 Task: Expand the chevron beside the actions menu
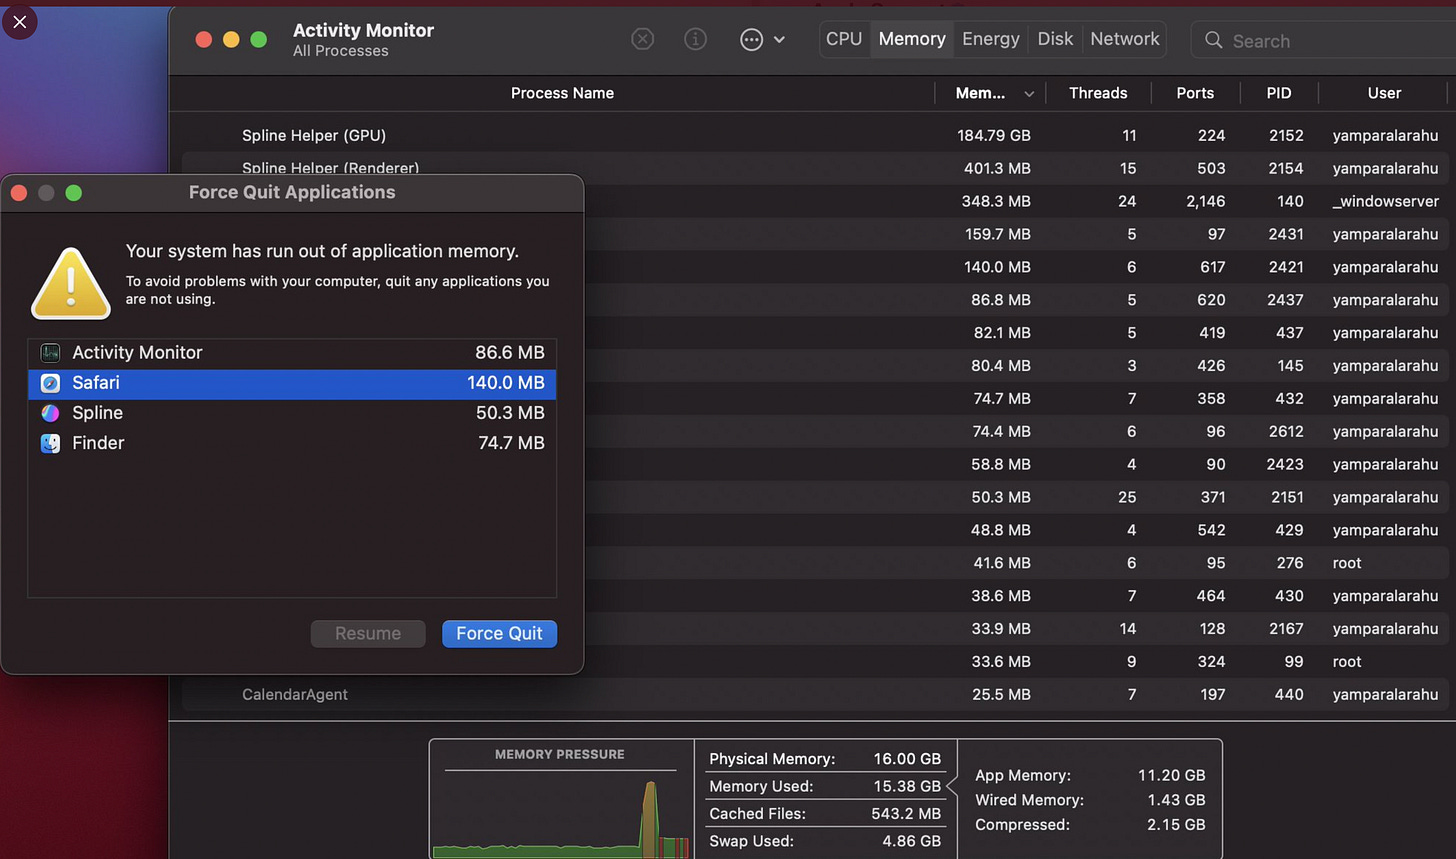click(x=779, y=40)
